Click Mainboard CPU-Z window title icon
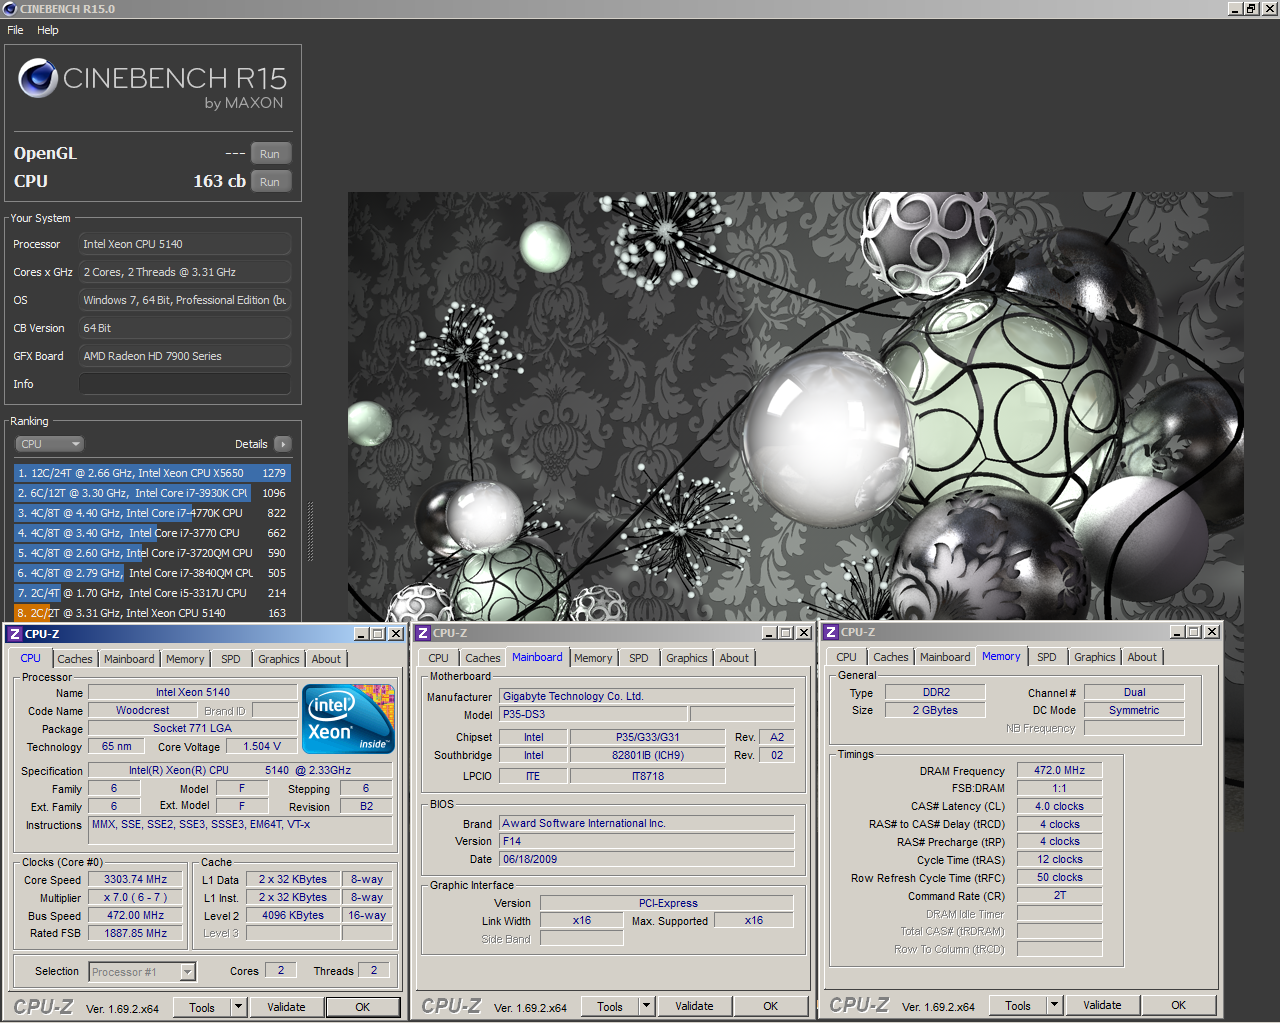Image resolution: width=1280 pixels, height=1024 pixels. point(423,633)
